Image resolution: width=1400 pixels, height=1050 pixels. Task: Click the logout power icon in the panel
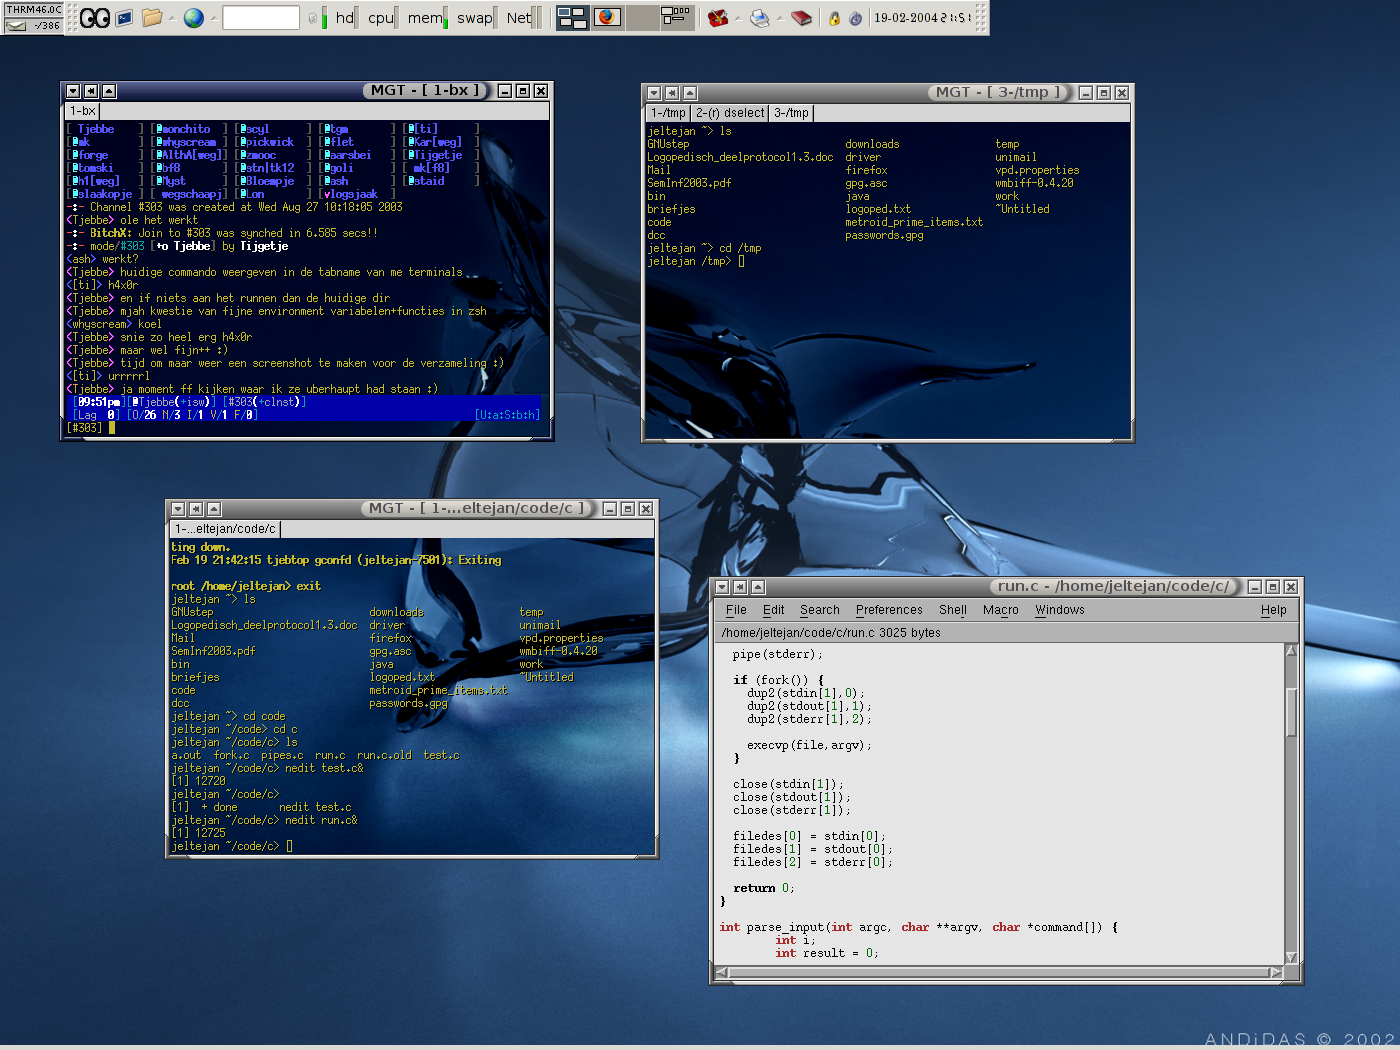856,18
